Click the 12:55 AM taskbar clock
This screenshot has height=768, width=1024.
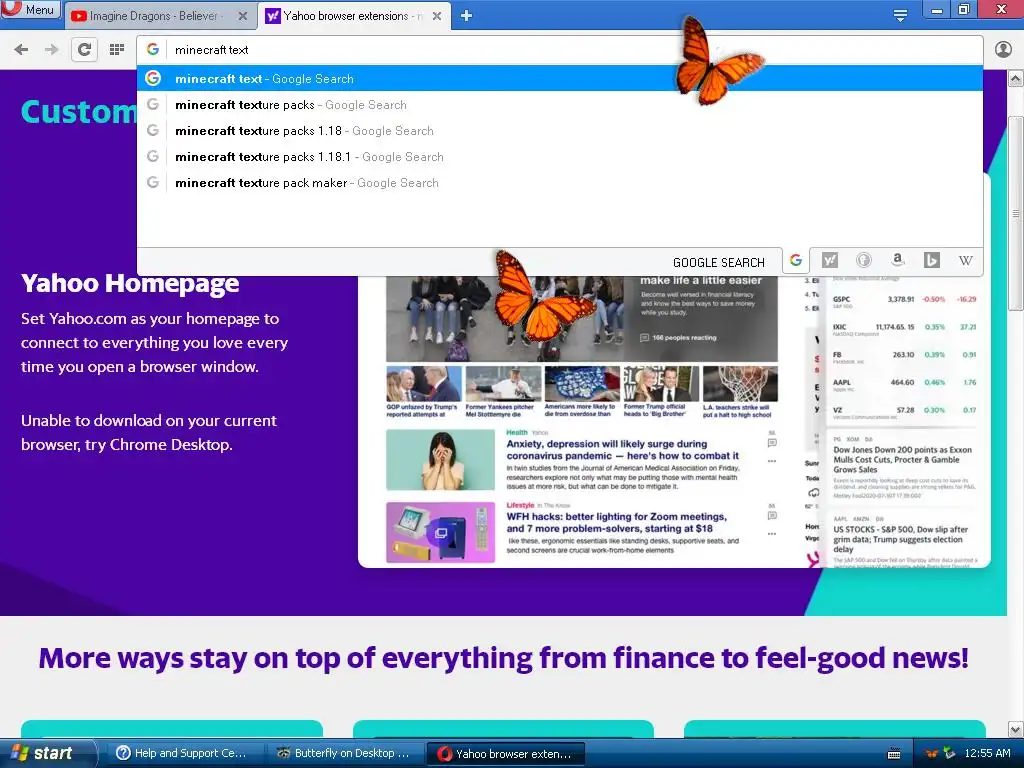[987, 753]
